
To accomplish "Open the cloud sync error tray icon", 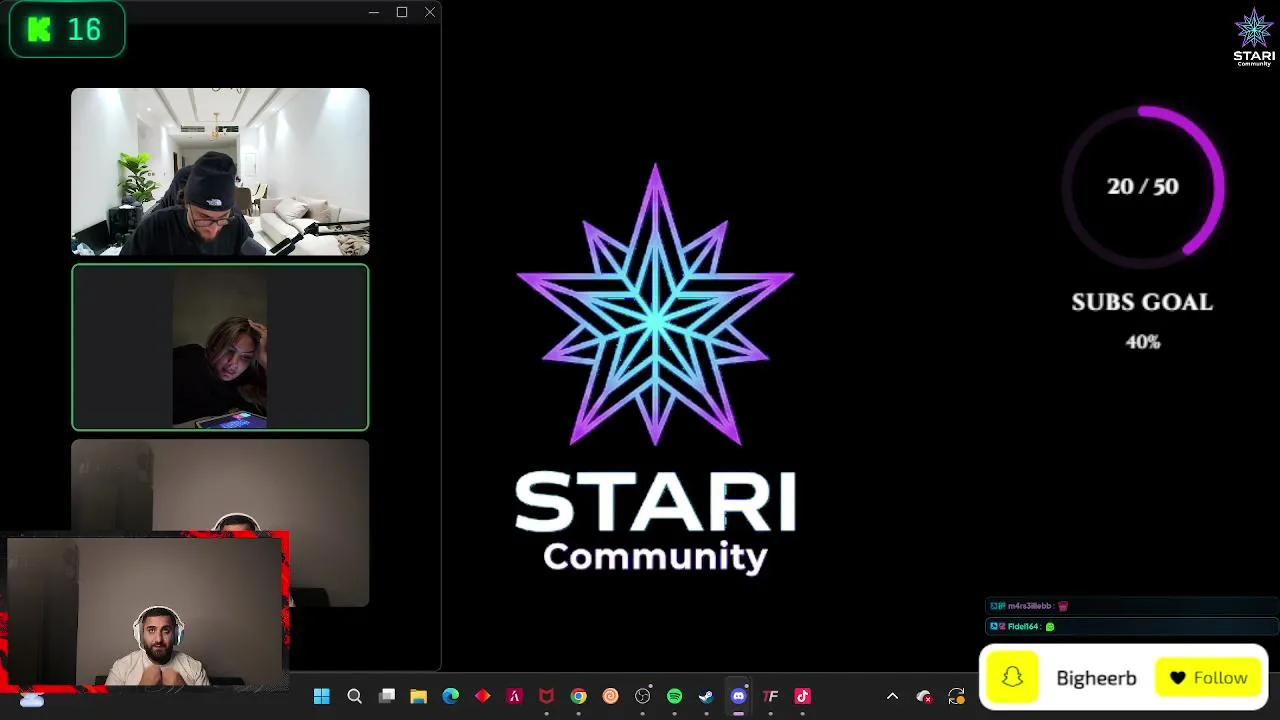I will [924, 696].
